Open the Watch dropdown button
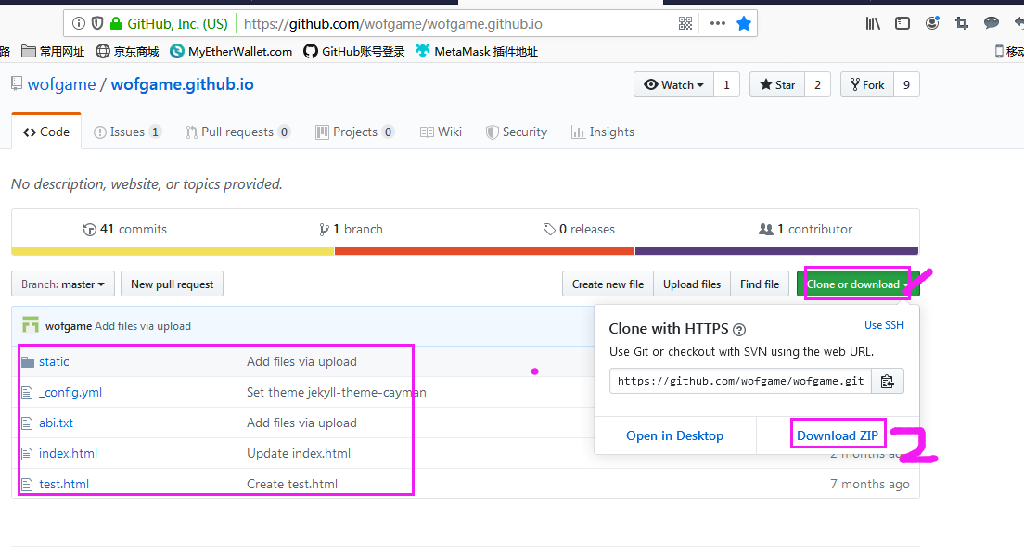1024x555 pixels. [x=674, y=85]
